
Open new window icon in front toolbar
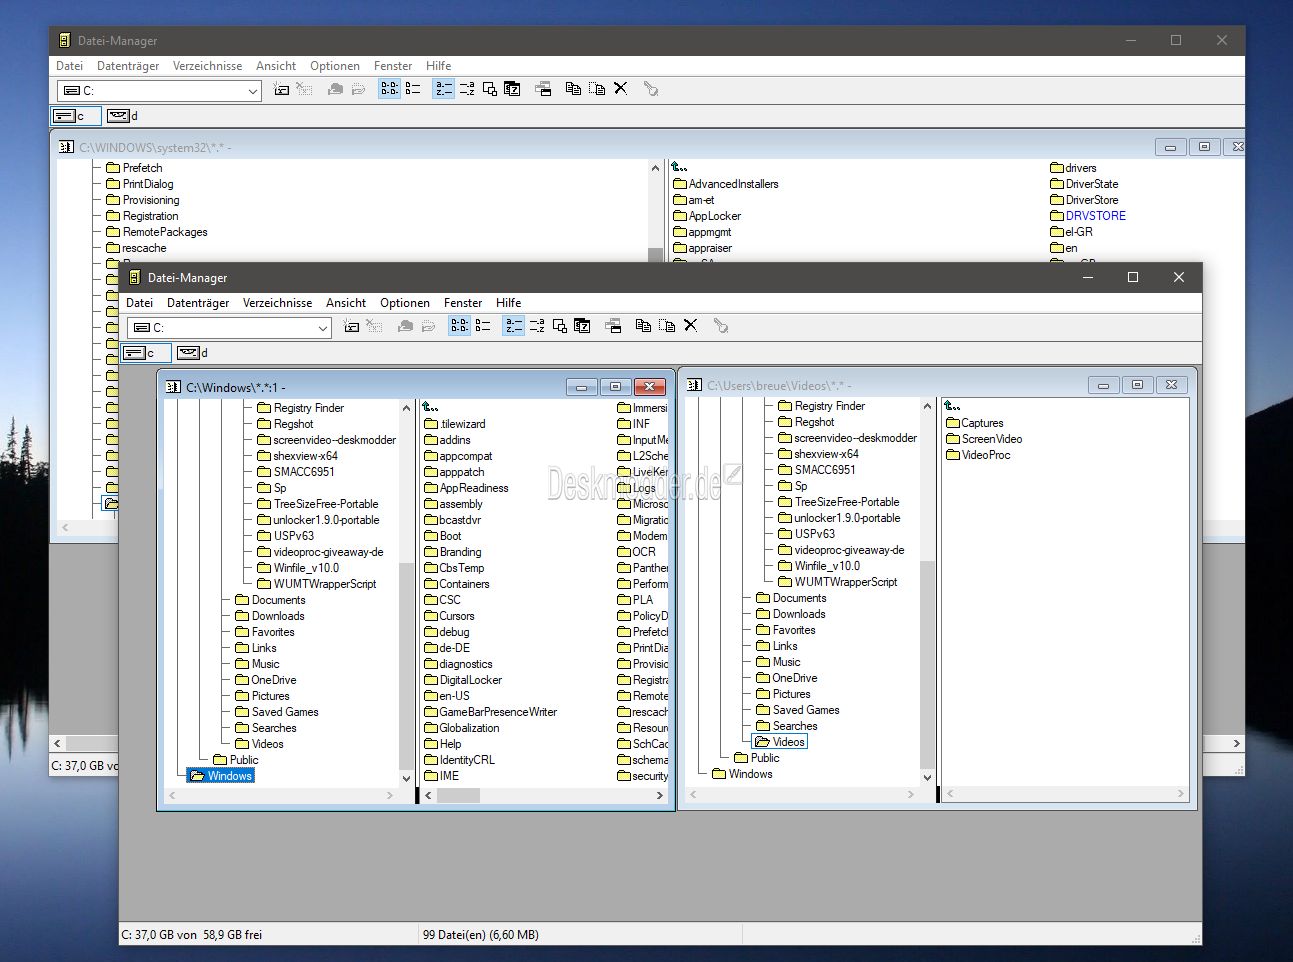click(613, 326)
